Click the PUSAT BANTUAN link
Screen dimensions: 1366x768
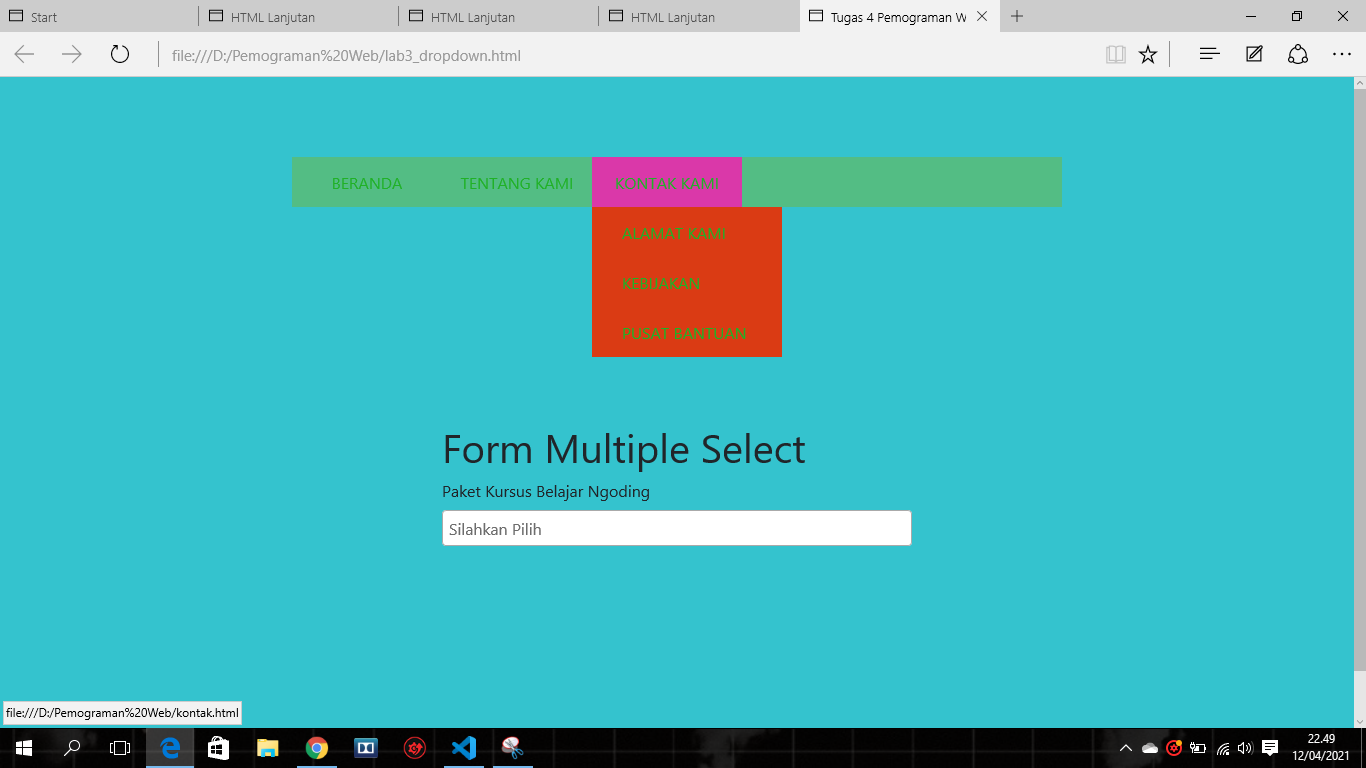[x=684, y=333]
